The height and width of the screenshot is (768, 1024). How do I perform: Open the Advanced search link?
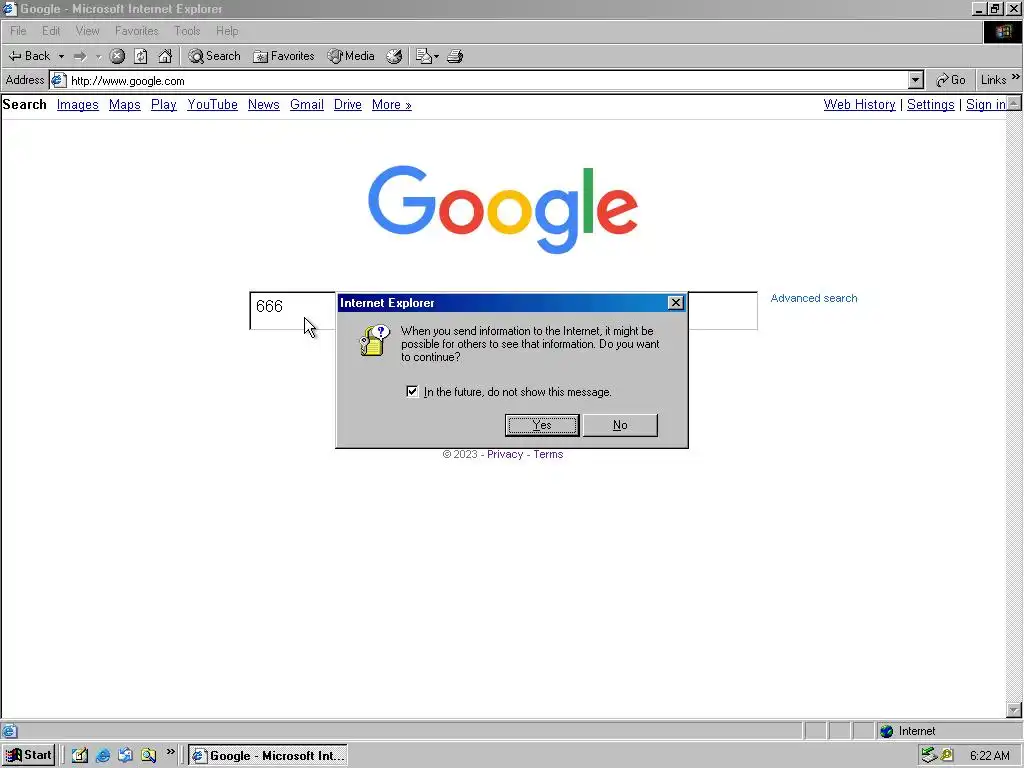[814, 298]
